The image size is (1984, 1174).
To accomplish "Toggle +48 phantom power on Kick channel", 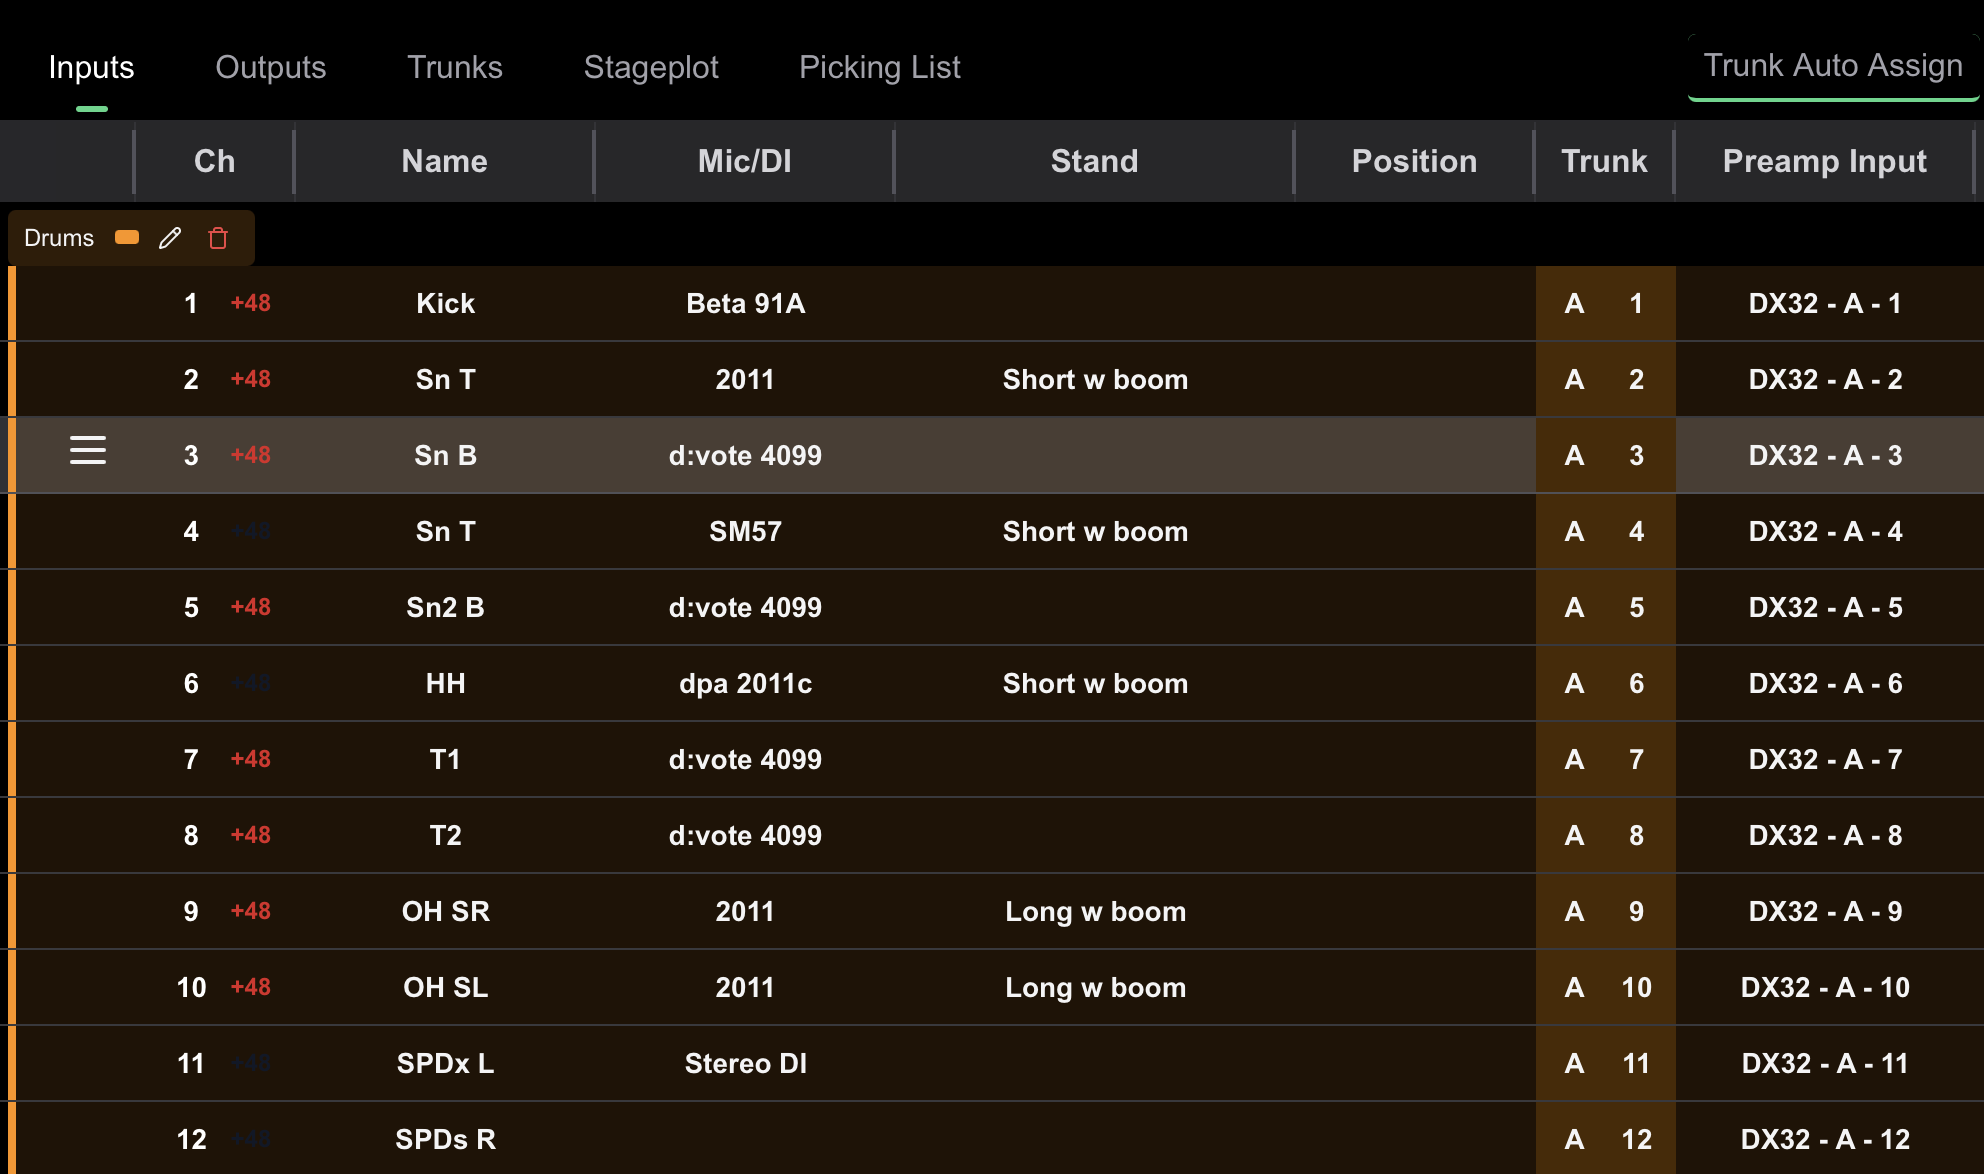I will click(250, 303).
